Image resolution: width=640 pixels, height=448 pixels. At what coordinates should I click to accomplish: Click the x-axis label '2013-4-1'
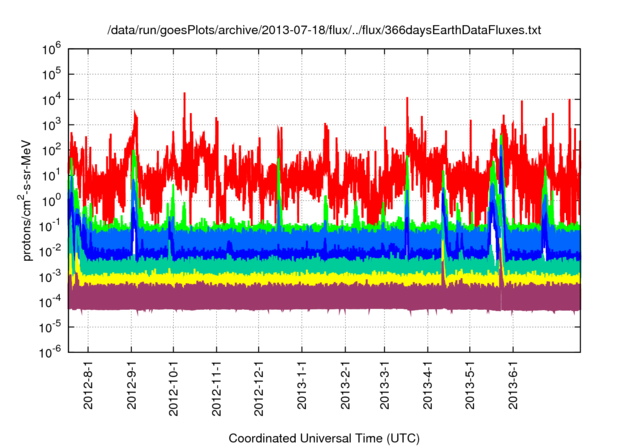coord(427,387)
